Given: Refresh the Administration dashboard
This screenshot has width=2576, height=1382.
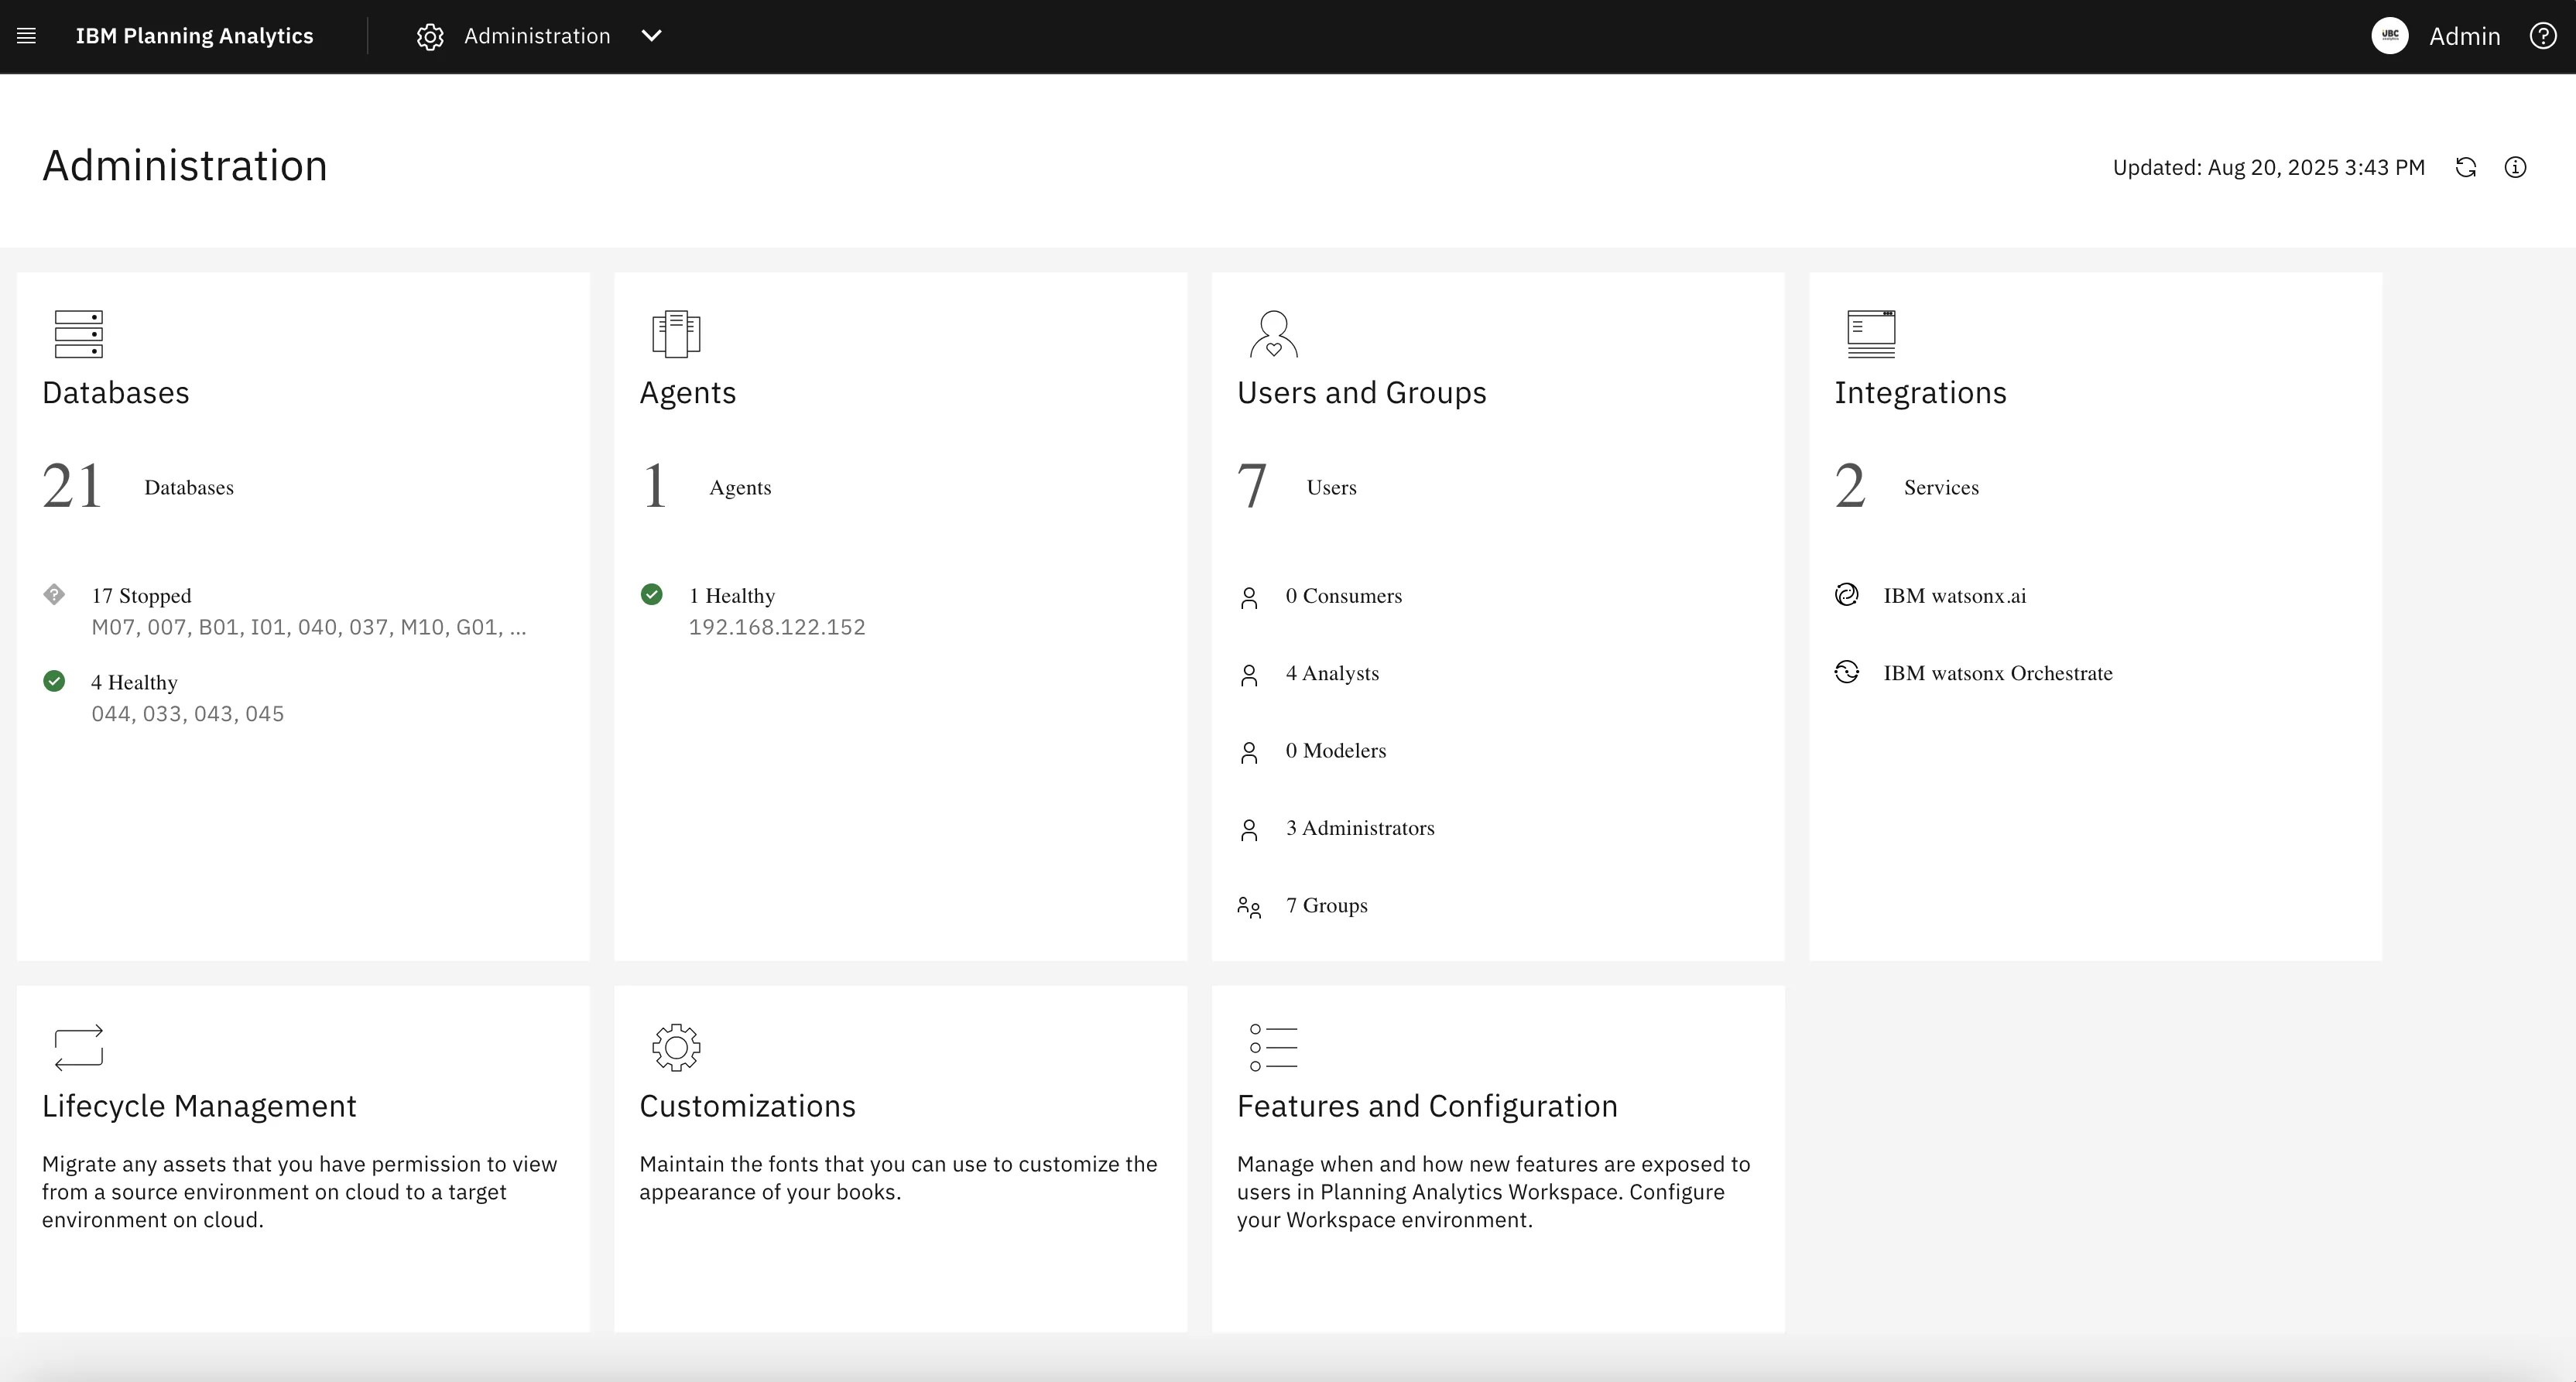Looking at the screenshot, I should [2466, 167].
